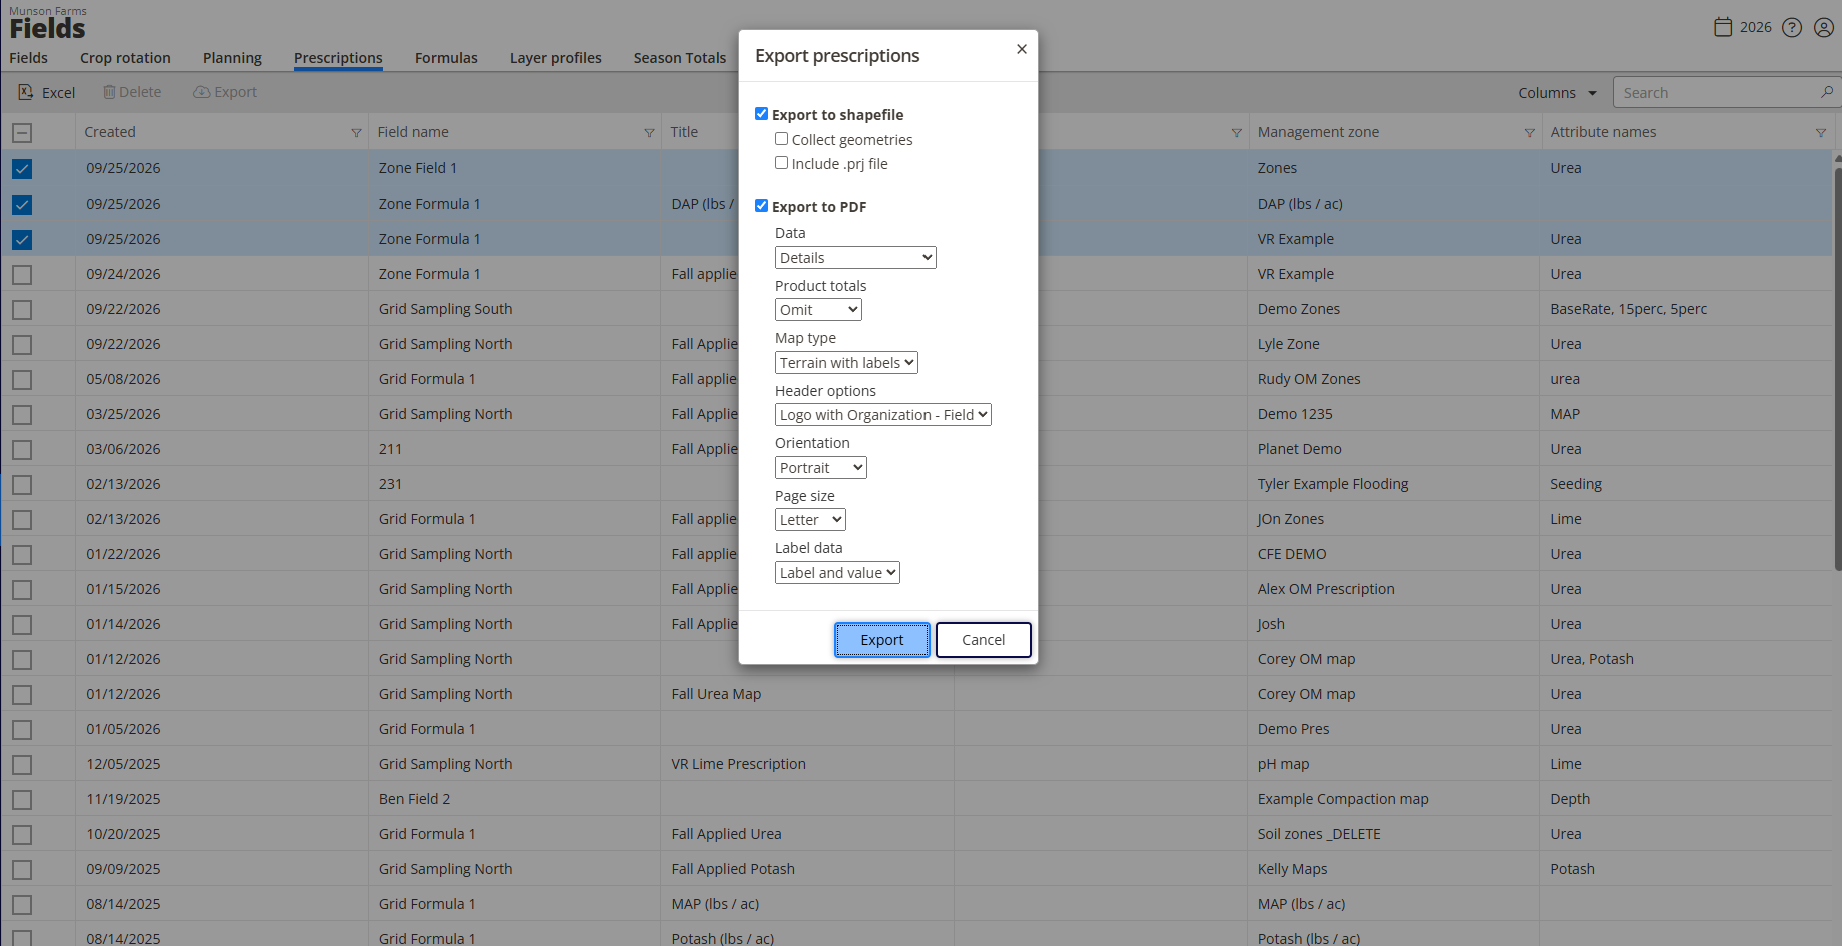
Task: Open the Data dropdown showing Details
Action: point(856,258)
